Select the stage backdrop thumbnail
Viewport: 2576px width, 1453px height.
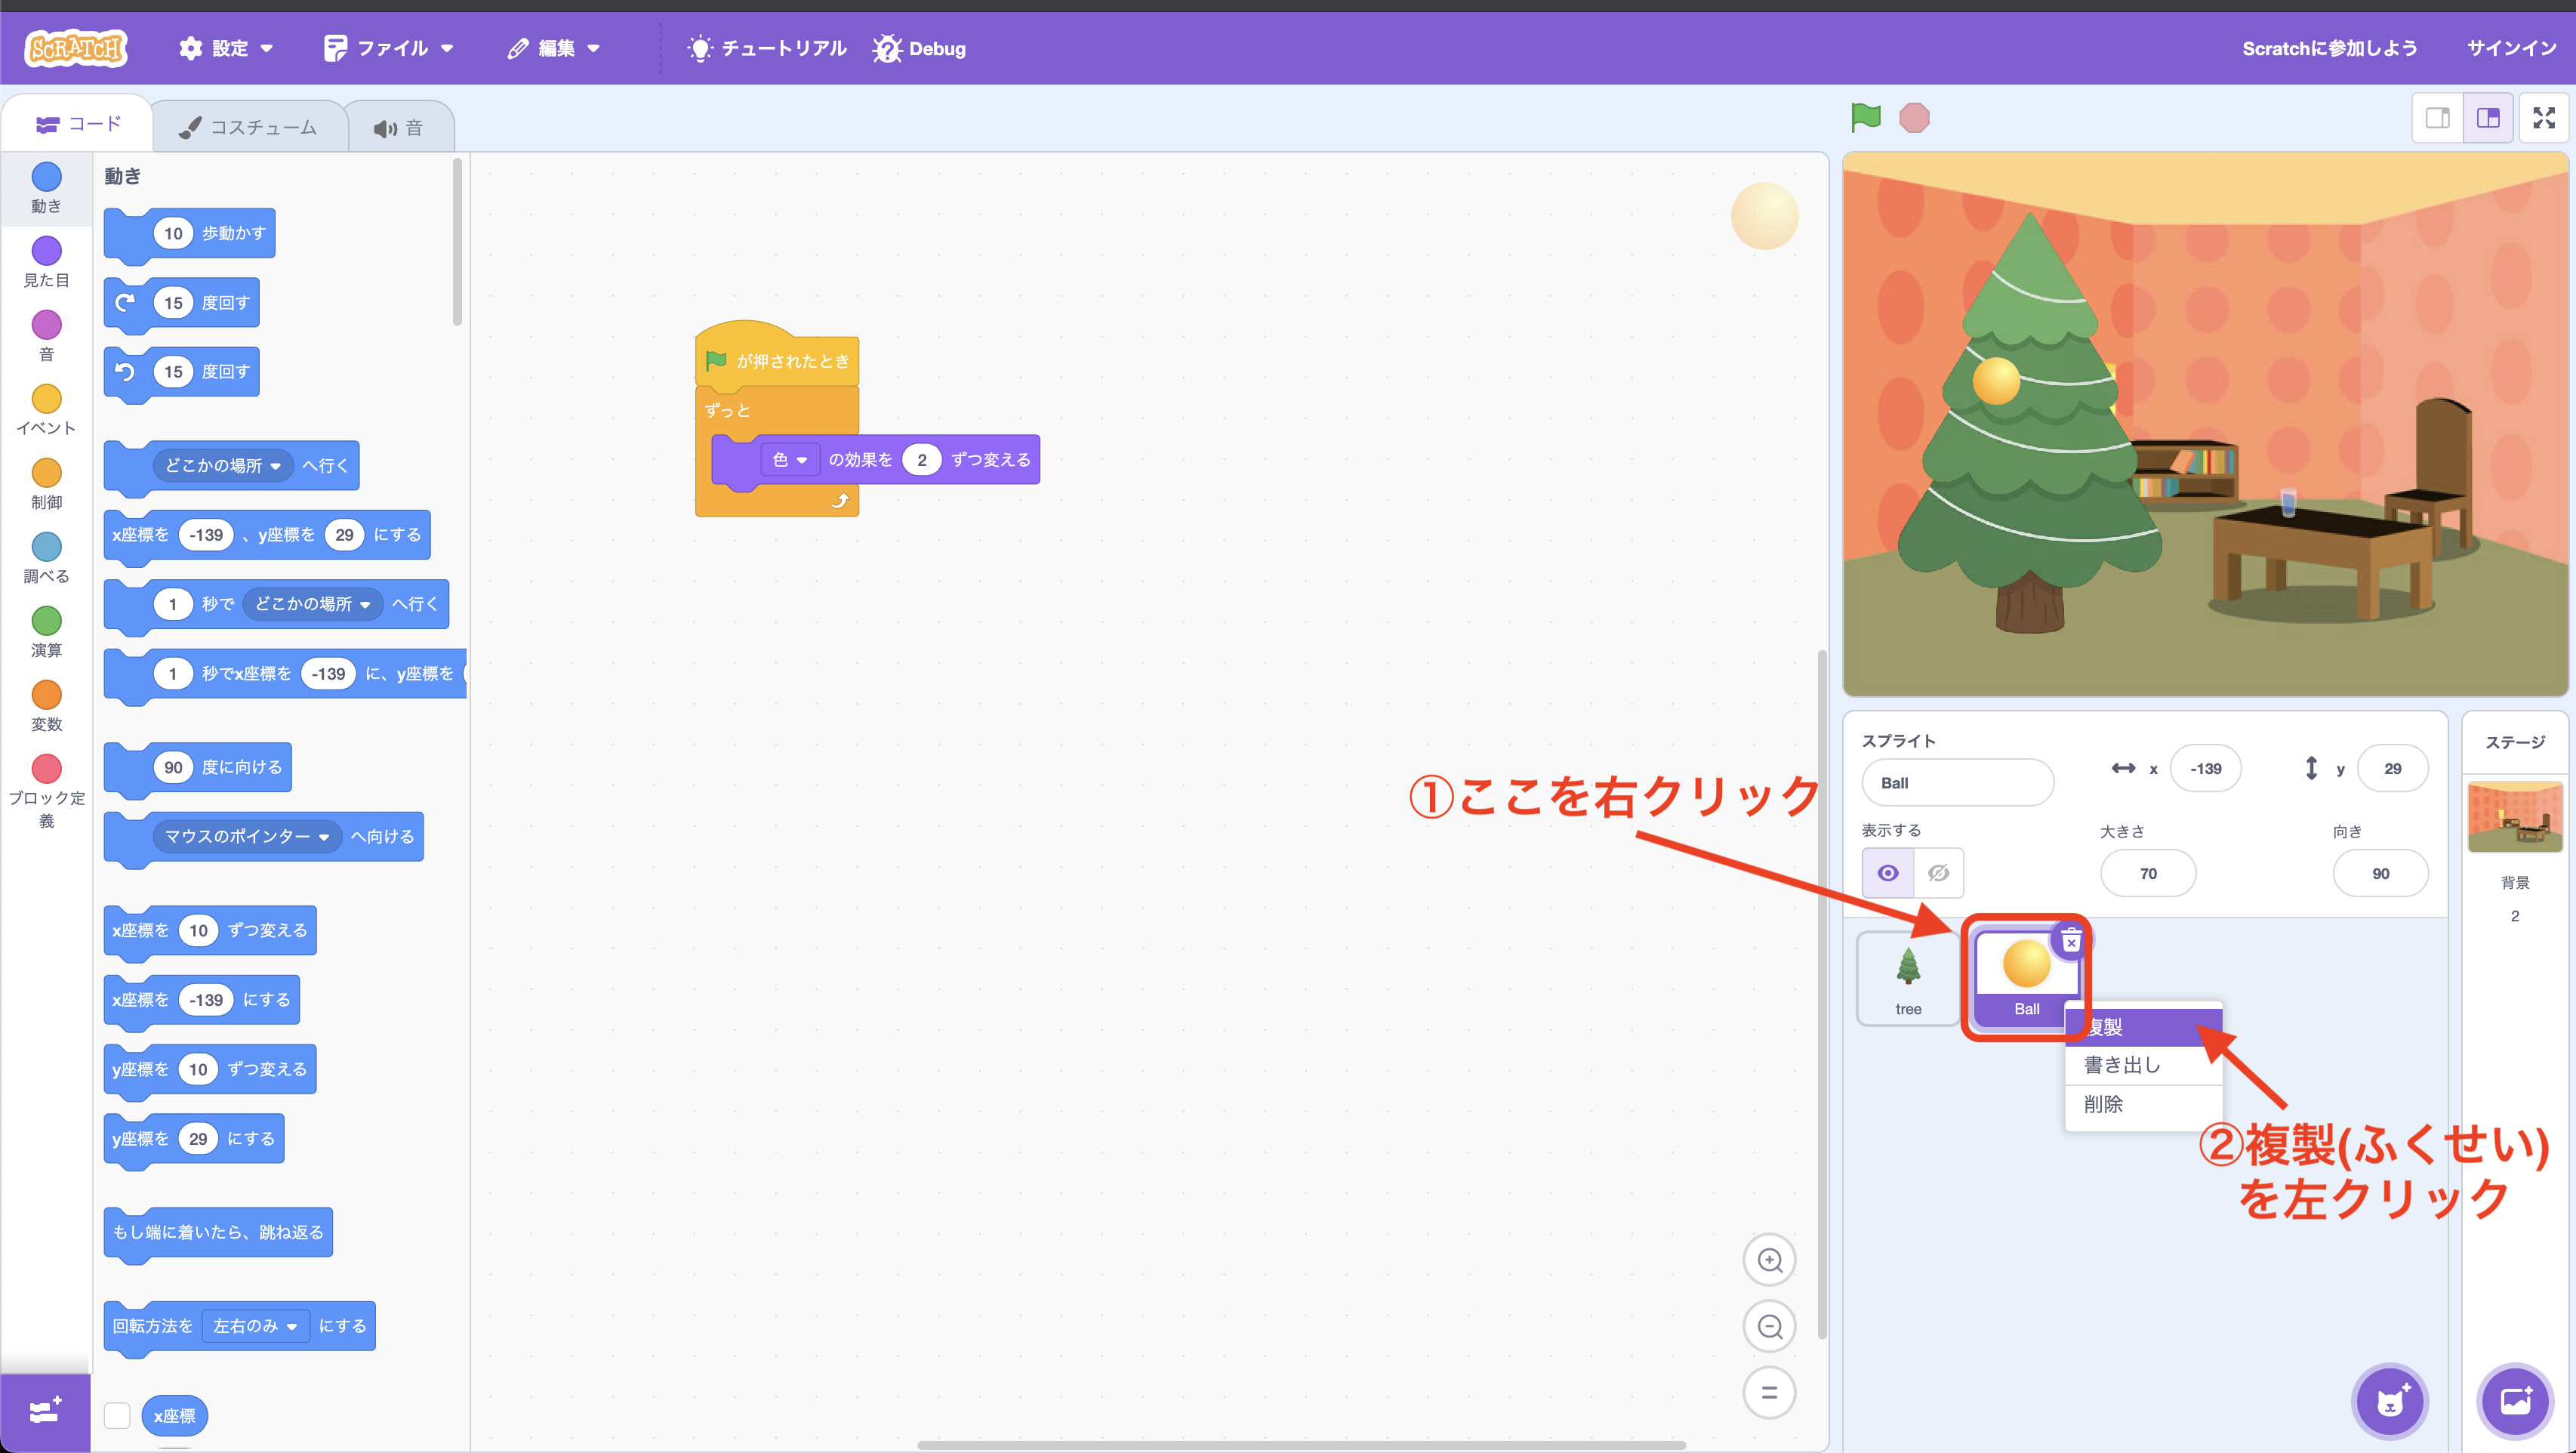click(x=2515, y=817)
